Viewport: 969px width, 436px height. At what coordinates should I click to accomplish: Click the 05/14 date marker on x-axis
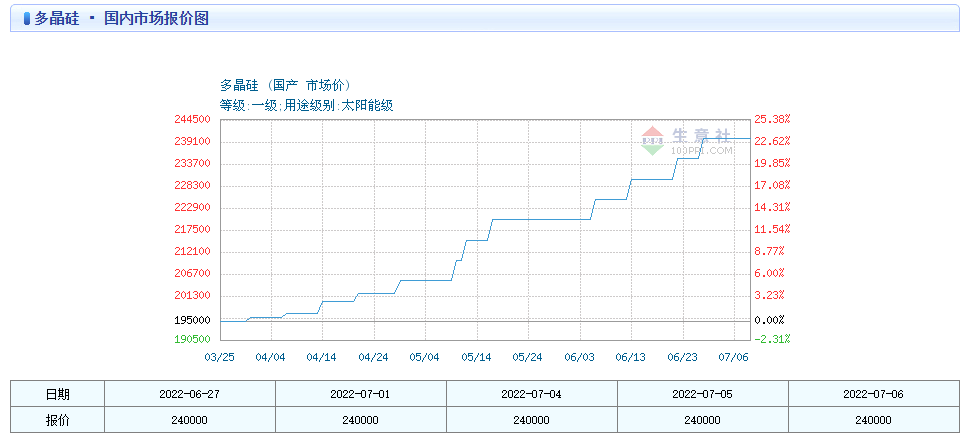[476, 356]
